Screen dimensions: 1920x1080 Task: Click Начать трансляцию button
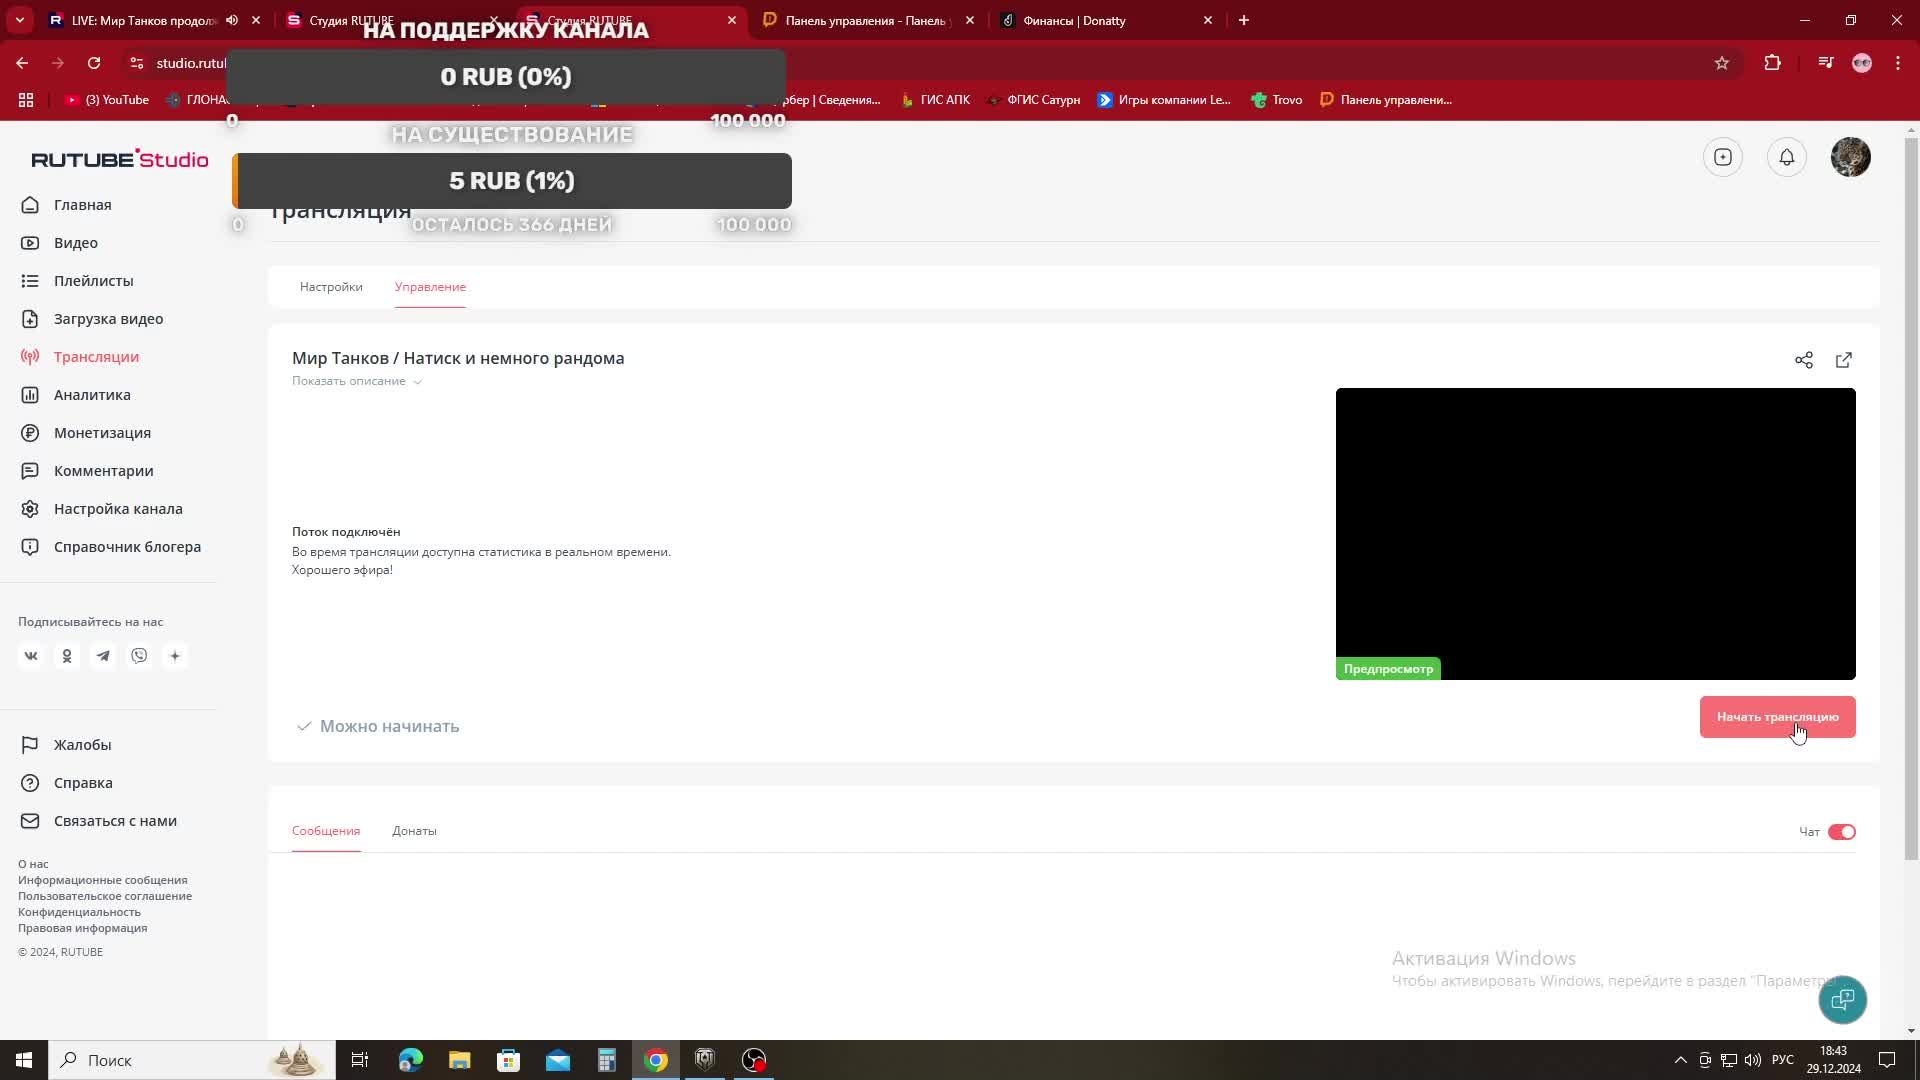pyautogui.click(x=1778, y=716)
